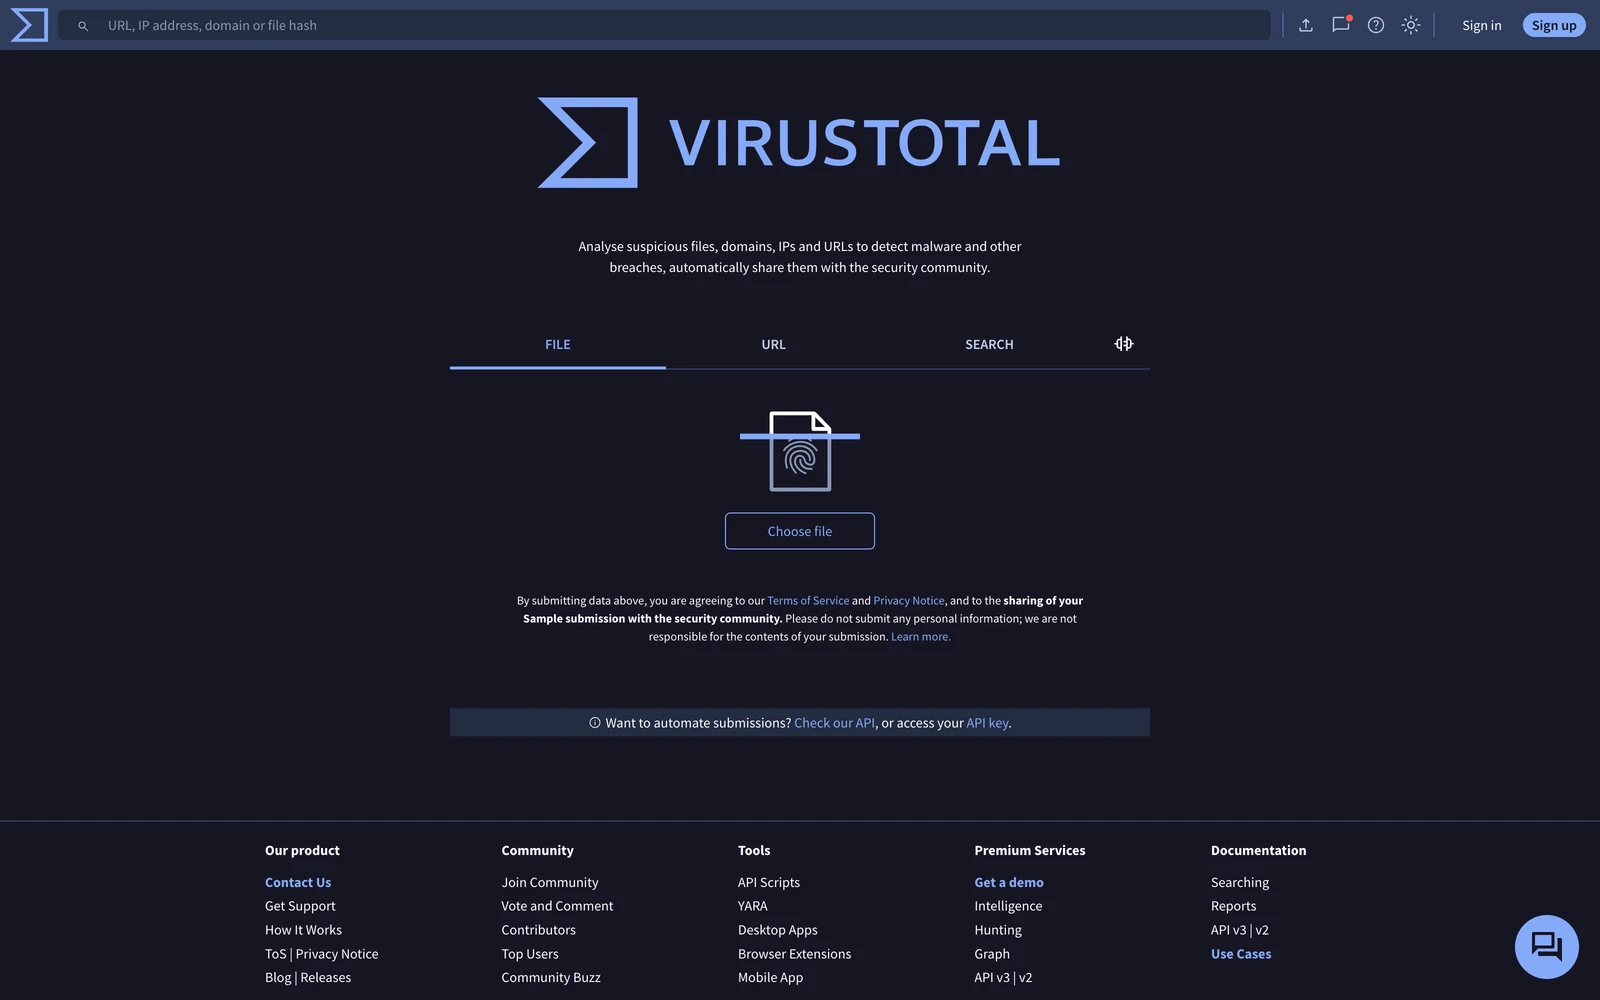Open Desktop Apps link
The image size is (1600, 1000).
click(x=778, y=930)
